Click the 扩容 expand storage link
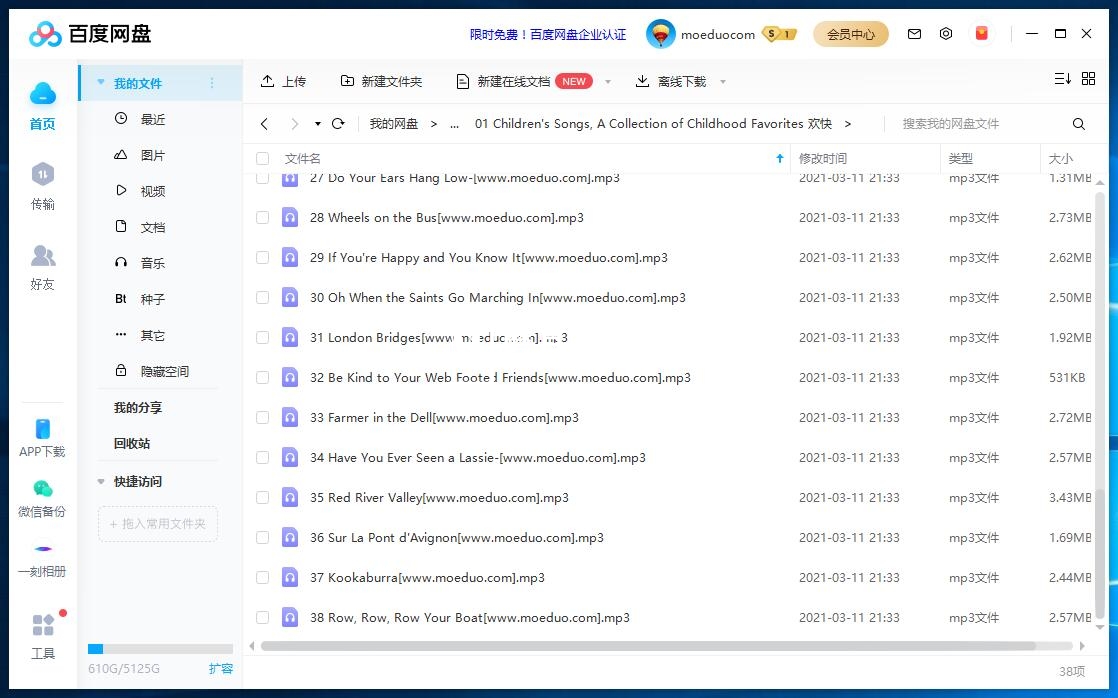1118x698 pixels. point(220,669)
